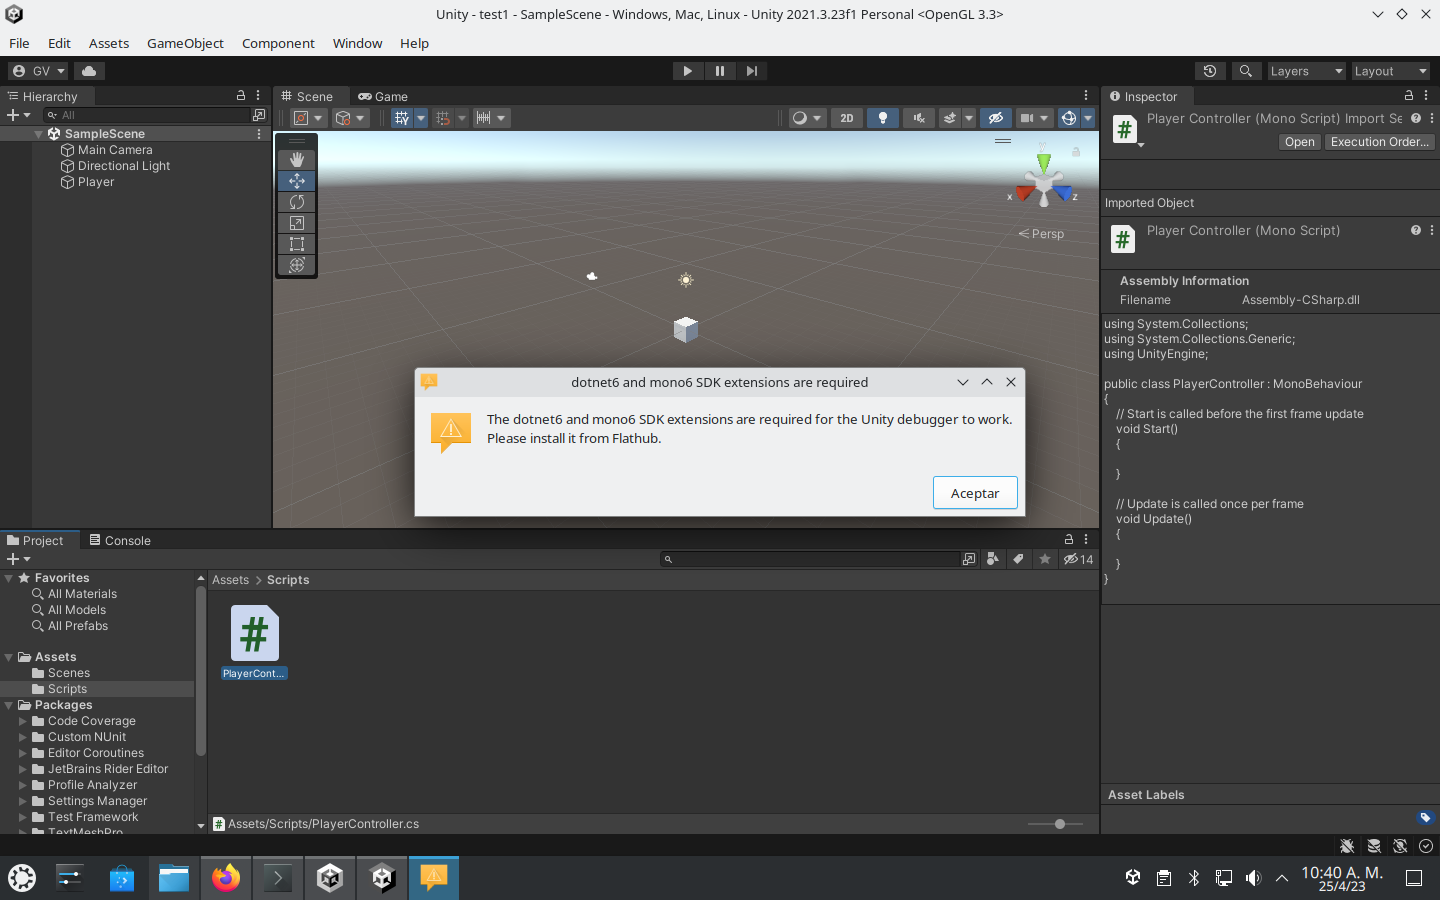Open Undo History icon
This screenshot has width=1440, height=900.
[1210, 71]
